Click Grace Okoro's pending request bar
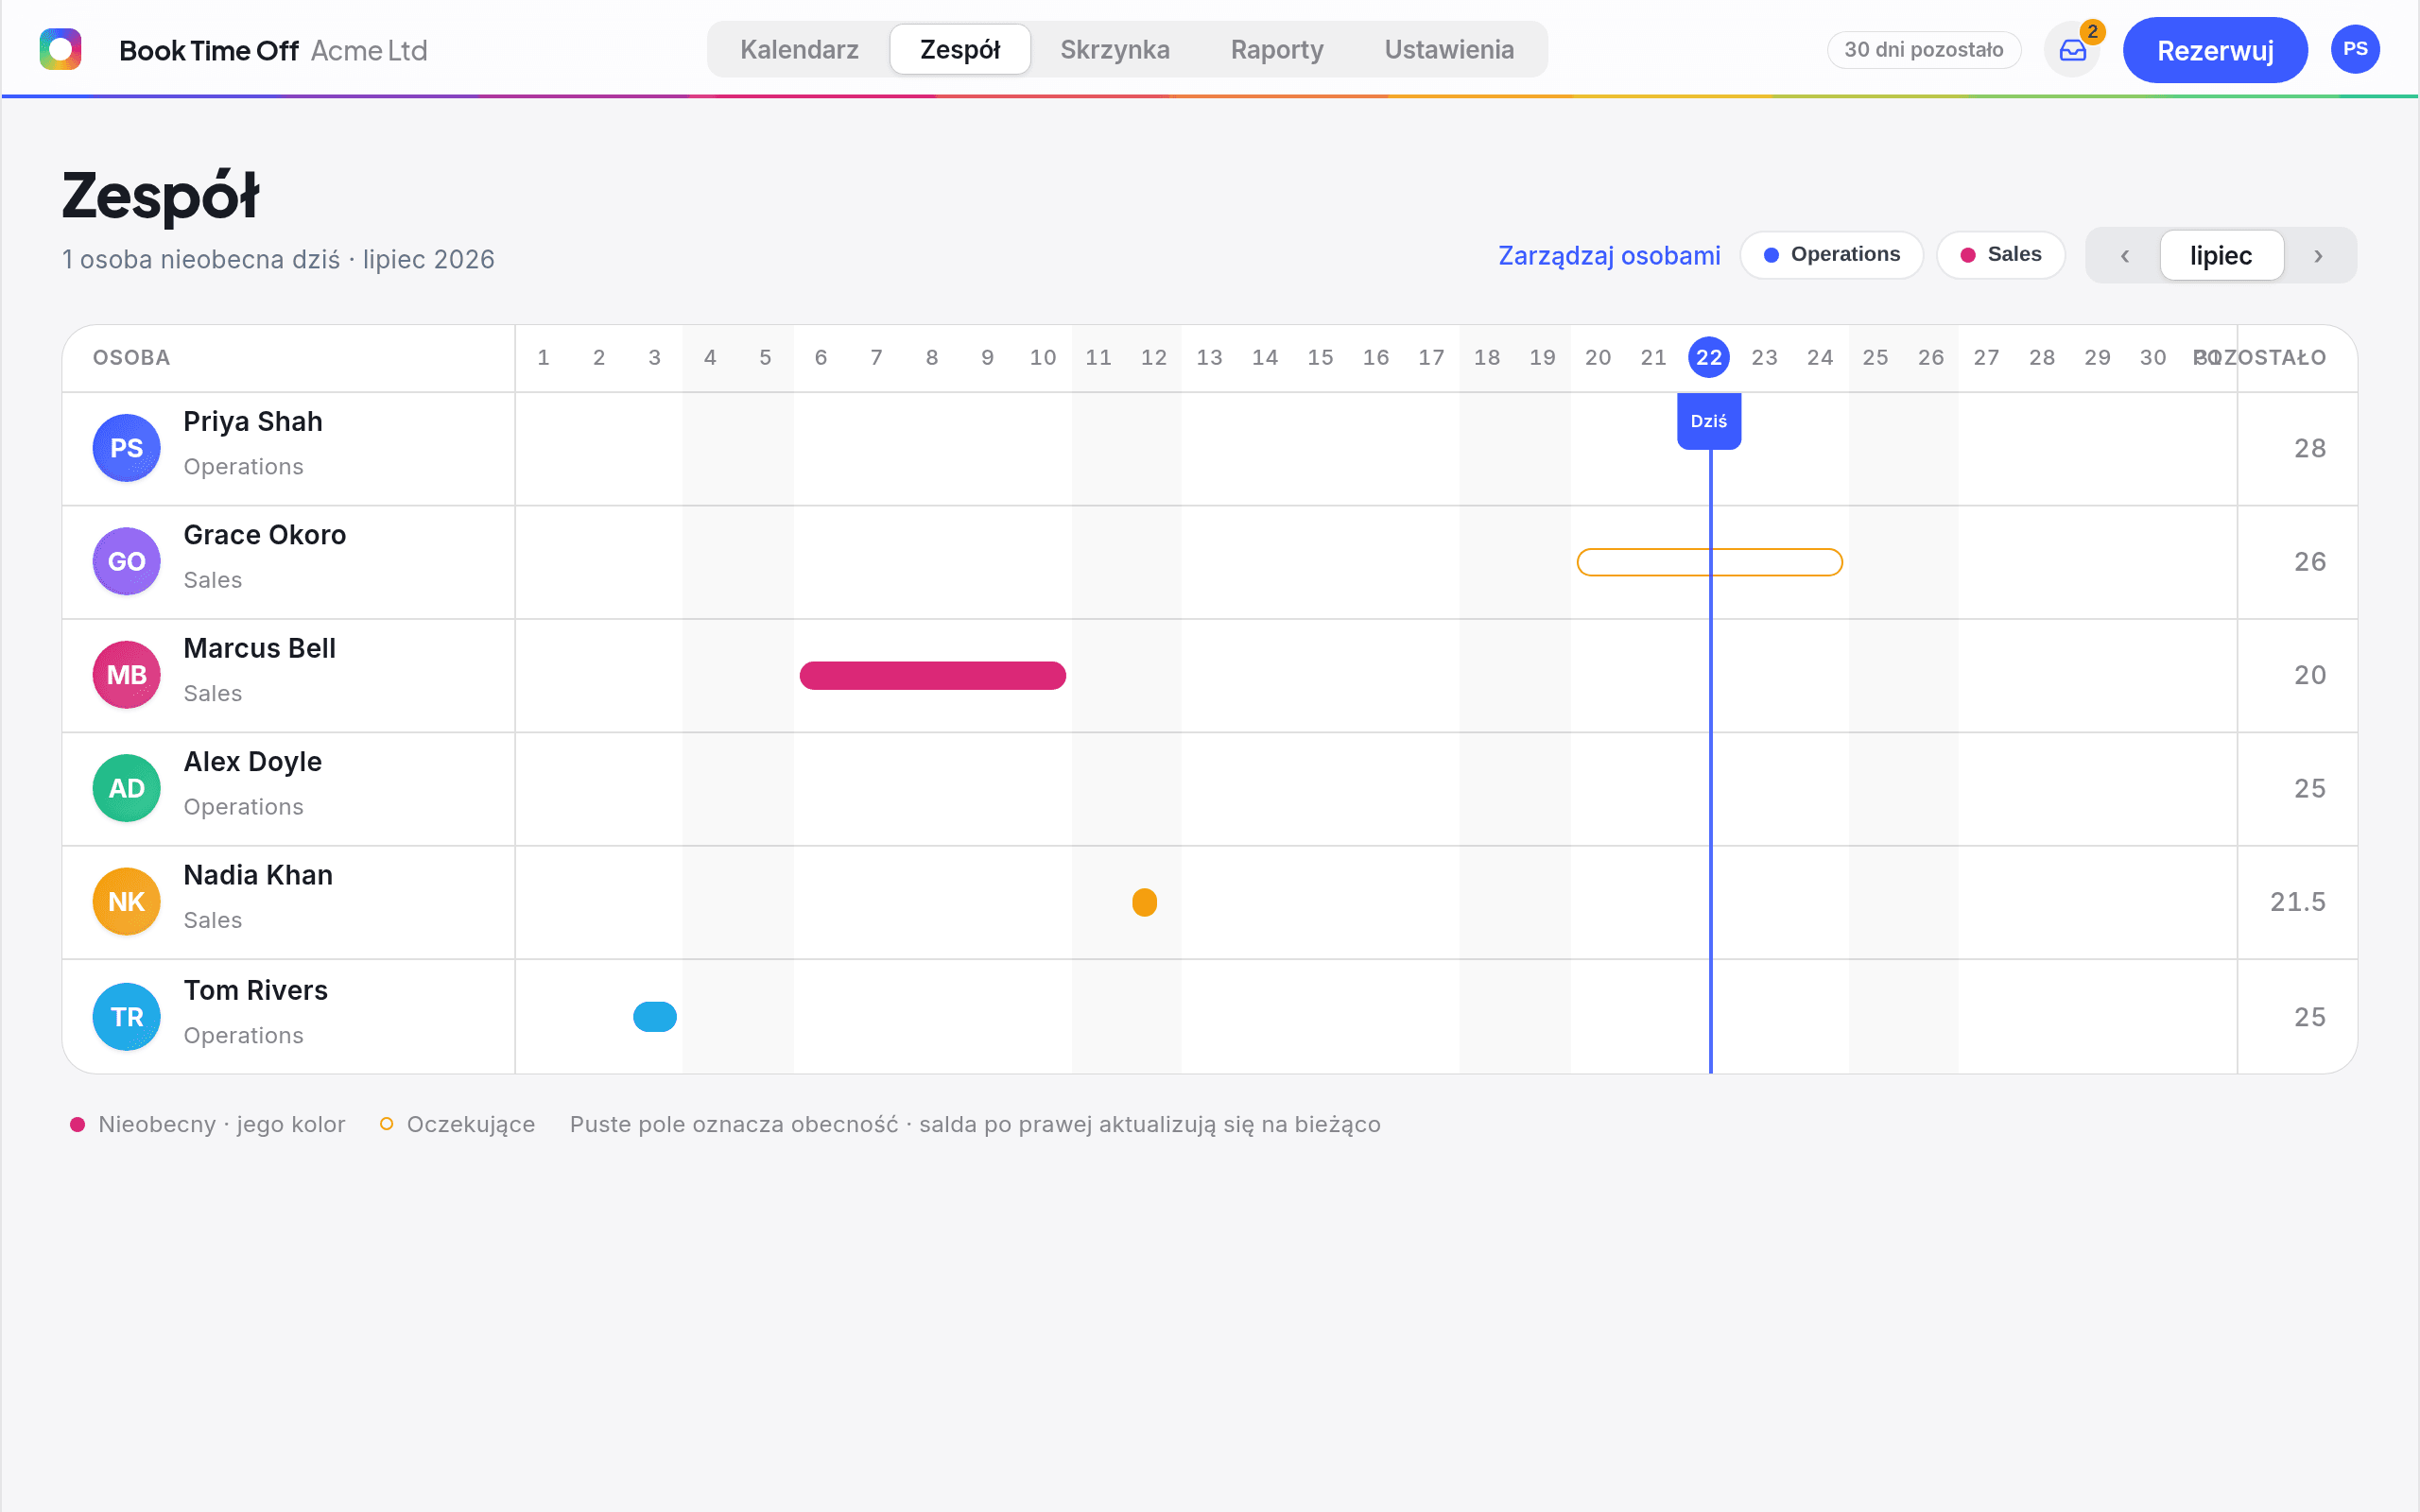The height and width of the screenshot is (1512, 2420). click(1709, 562)
